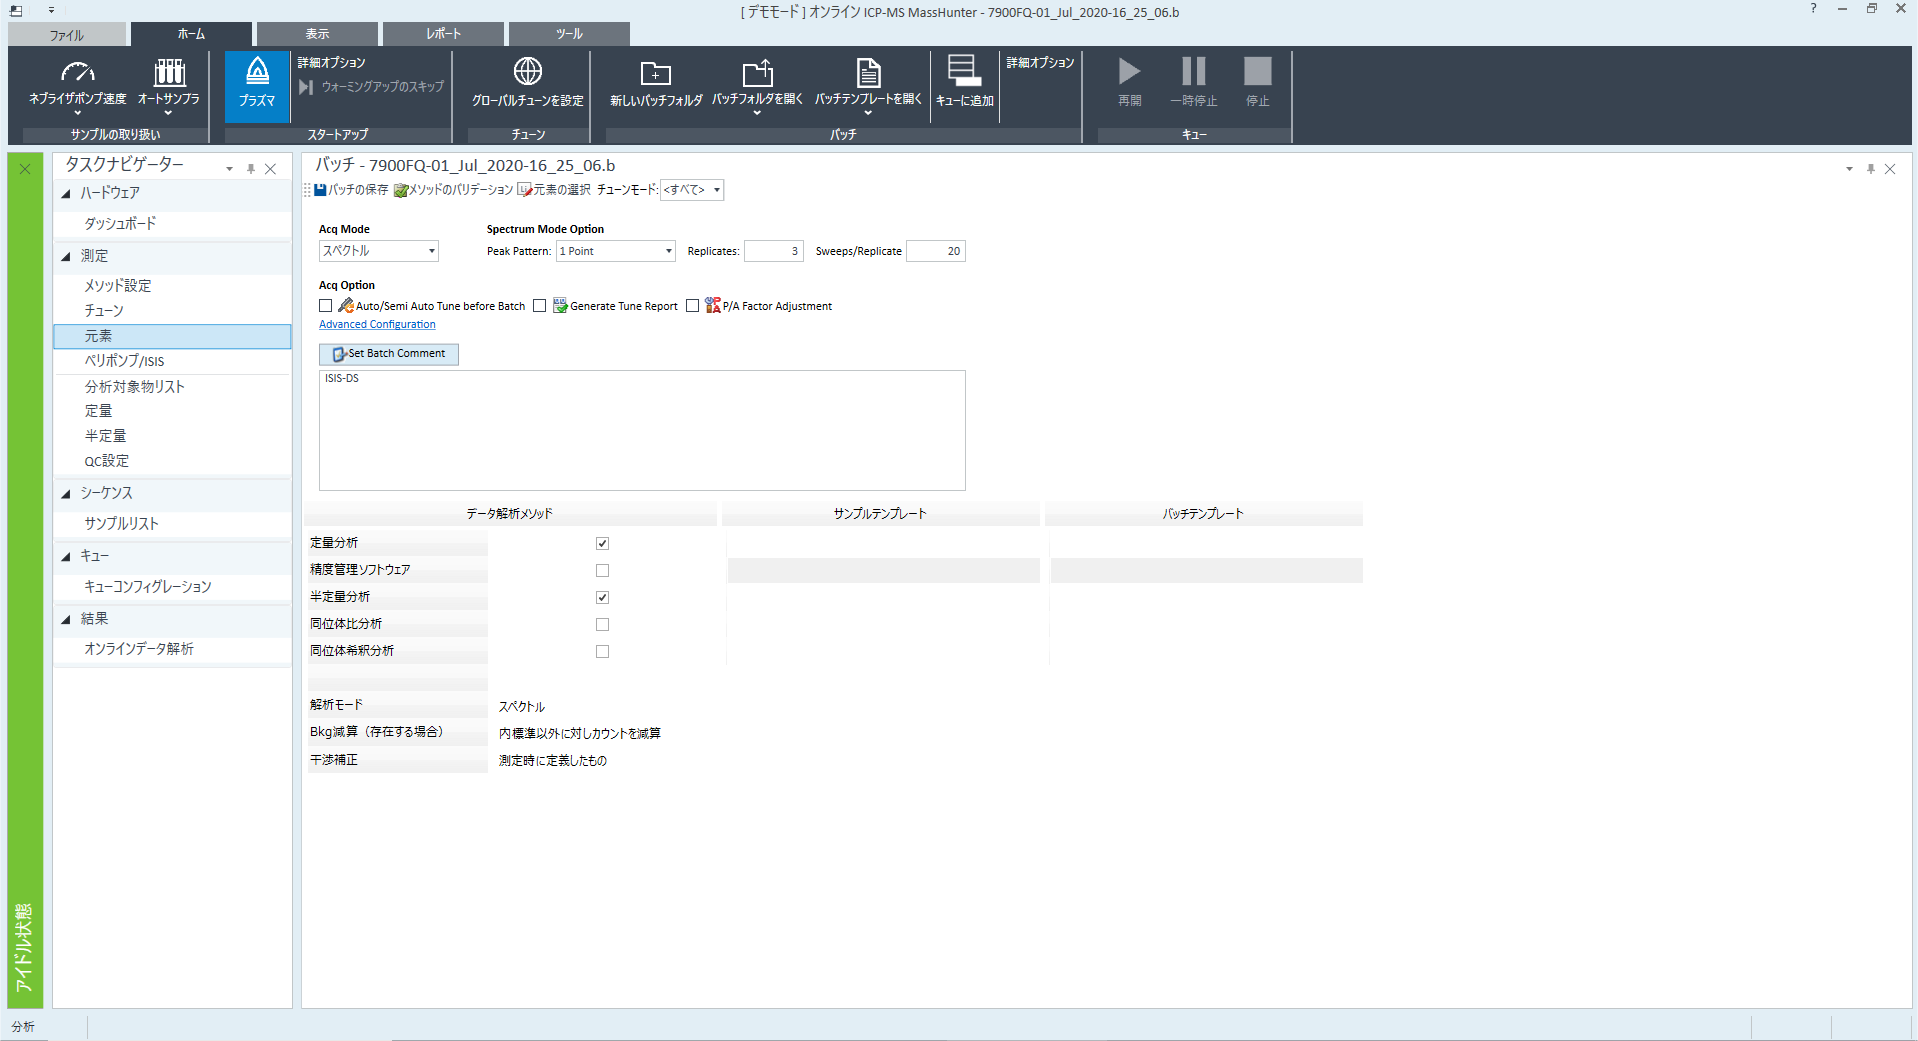Click the batch comment text area
This screenshot has width=1918, height=1041.
[x=642, y=430]
